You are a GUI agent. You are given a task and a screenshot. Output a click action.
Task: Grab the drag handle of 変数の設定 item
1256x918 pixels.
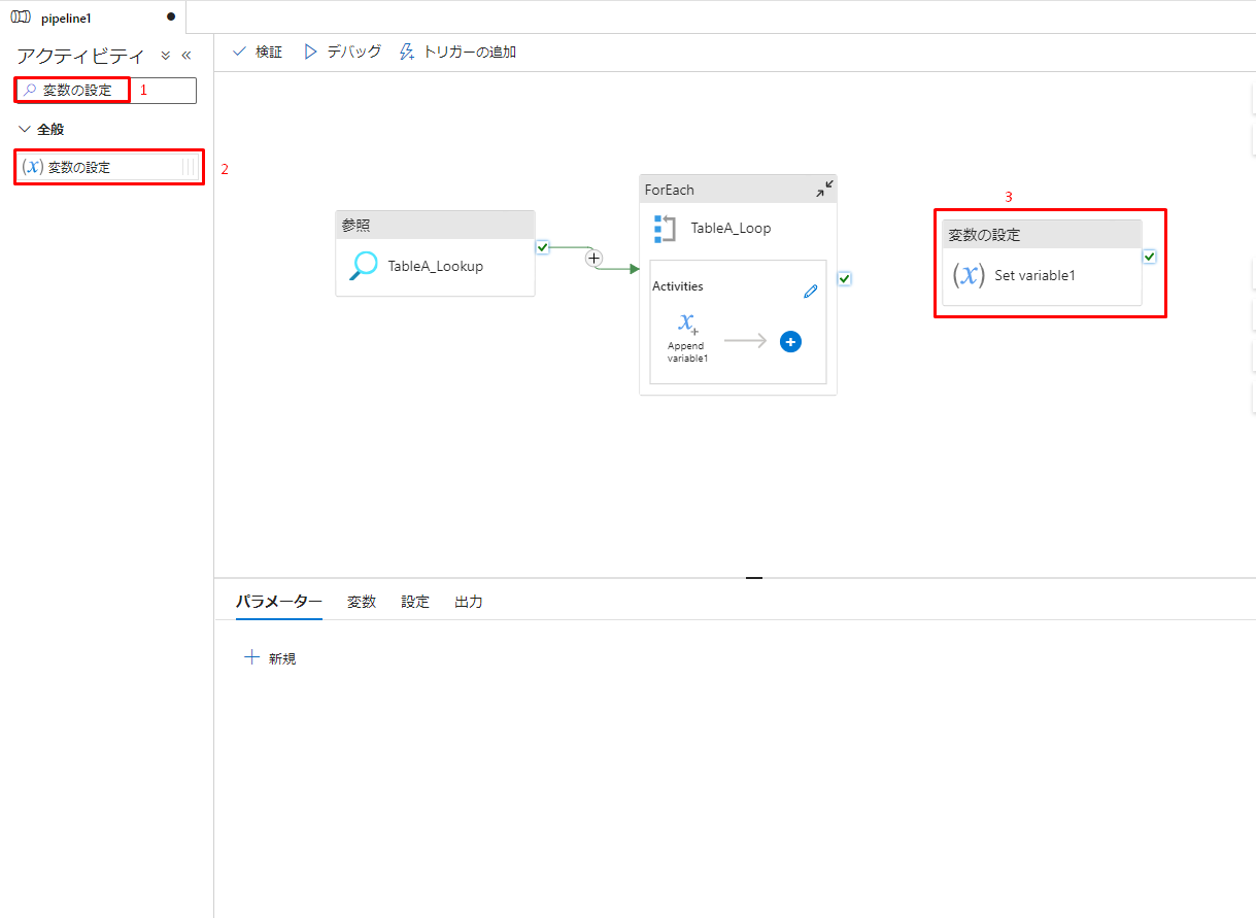(x=188, y=167)
